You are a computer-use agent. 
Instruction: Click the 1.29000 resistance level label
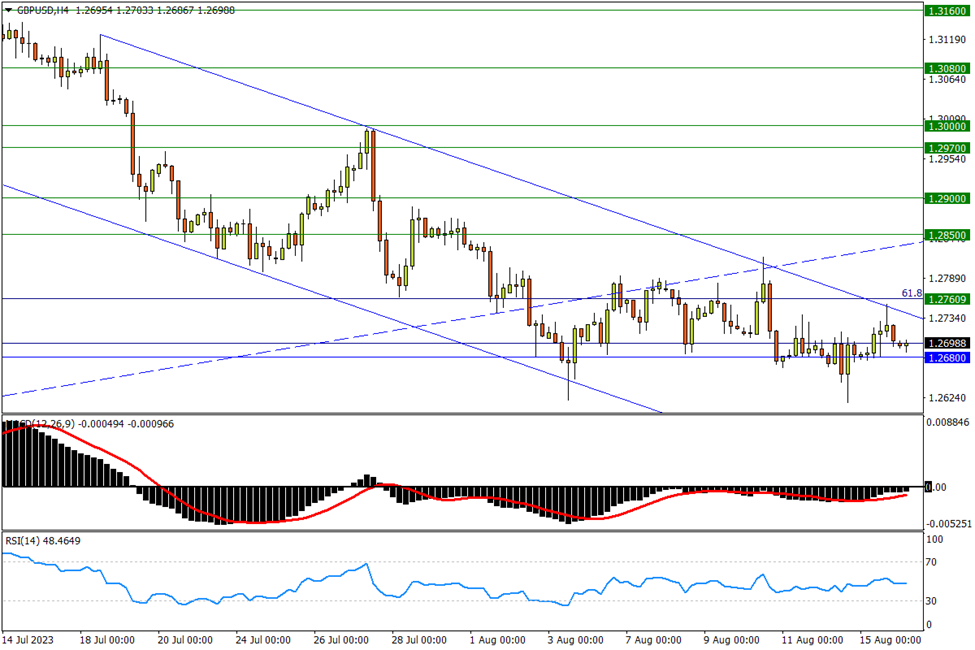[945, 198]
